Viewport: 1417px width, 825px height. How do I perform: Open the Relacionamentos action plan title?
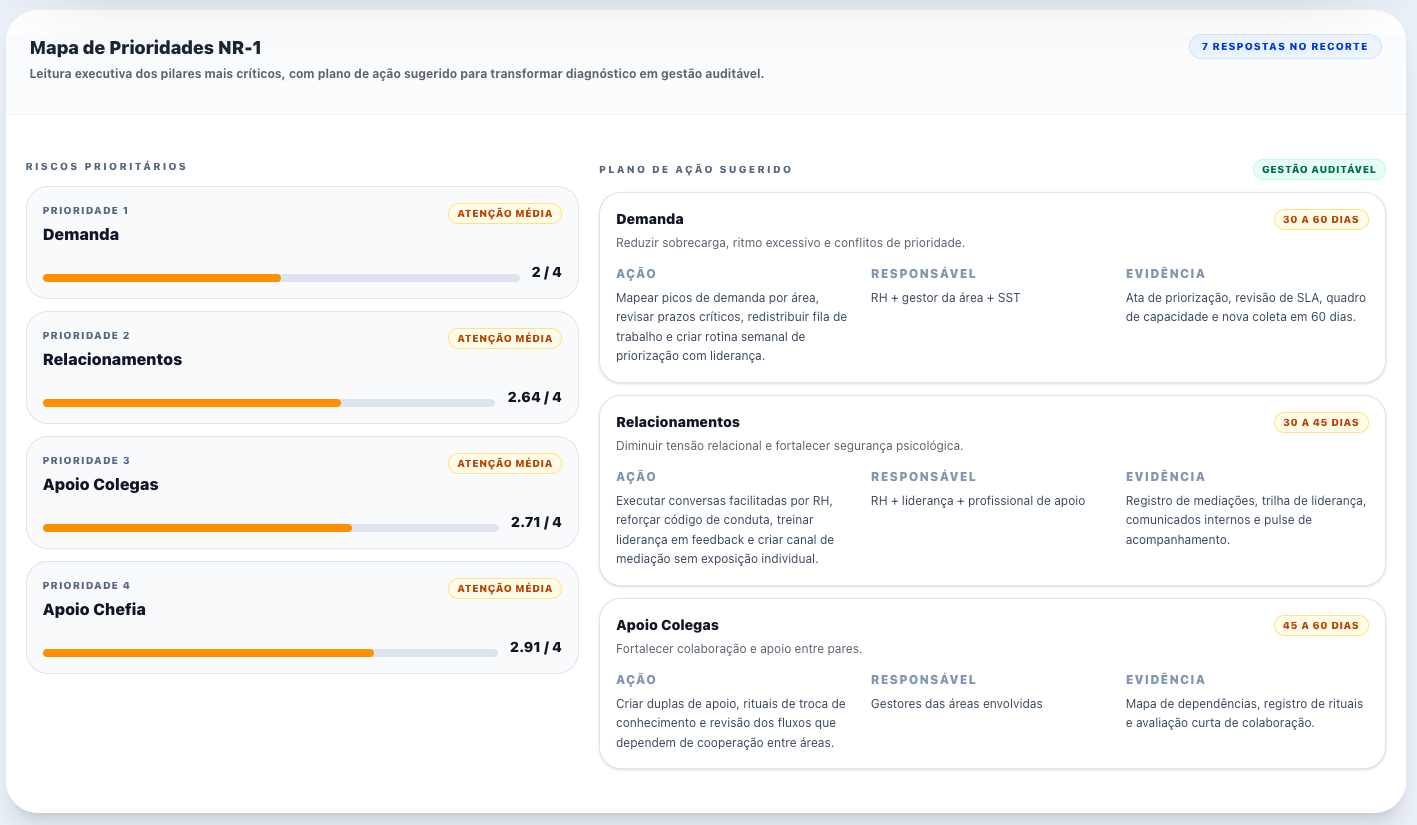click(678, 422)
